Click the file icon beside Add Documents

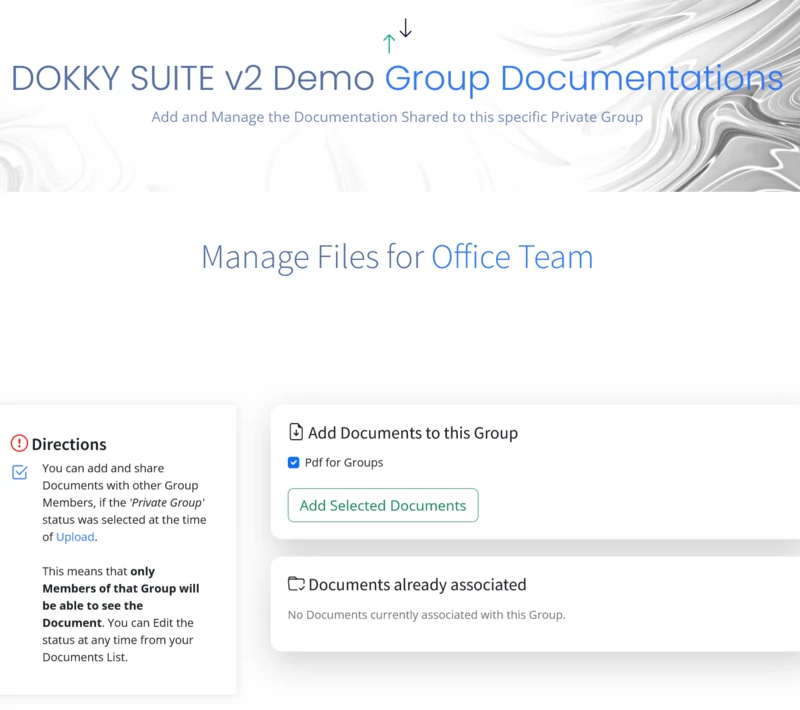296,433
